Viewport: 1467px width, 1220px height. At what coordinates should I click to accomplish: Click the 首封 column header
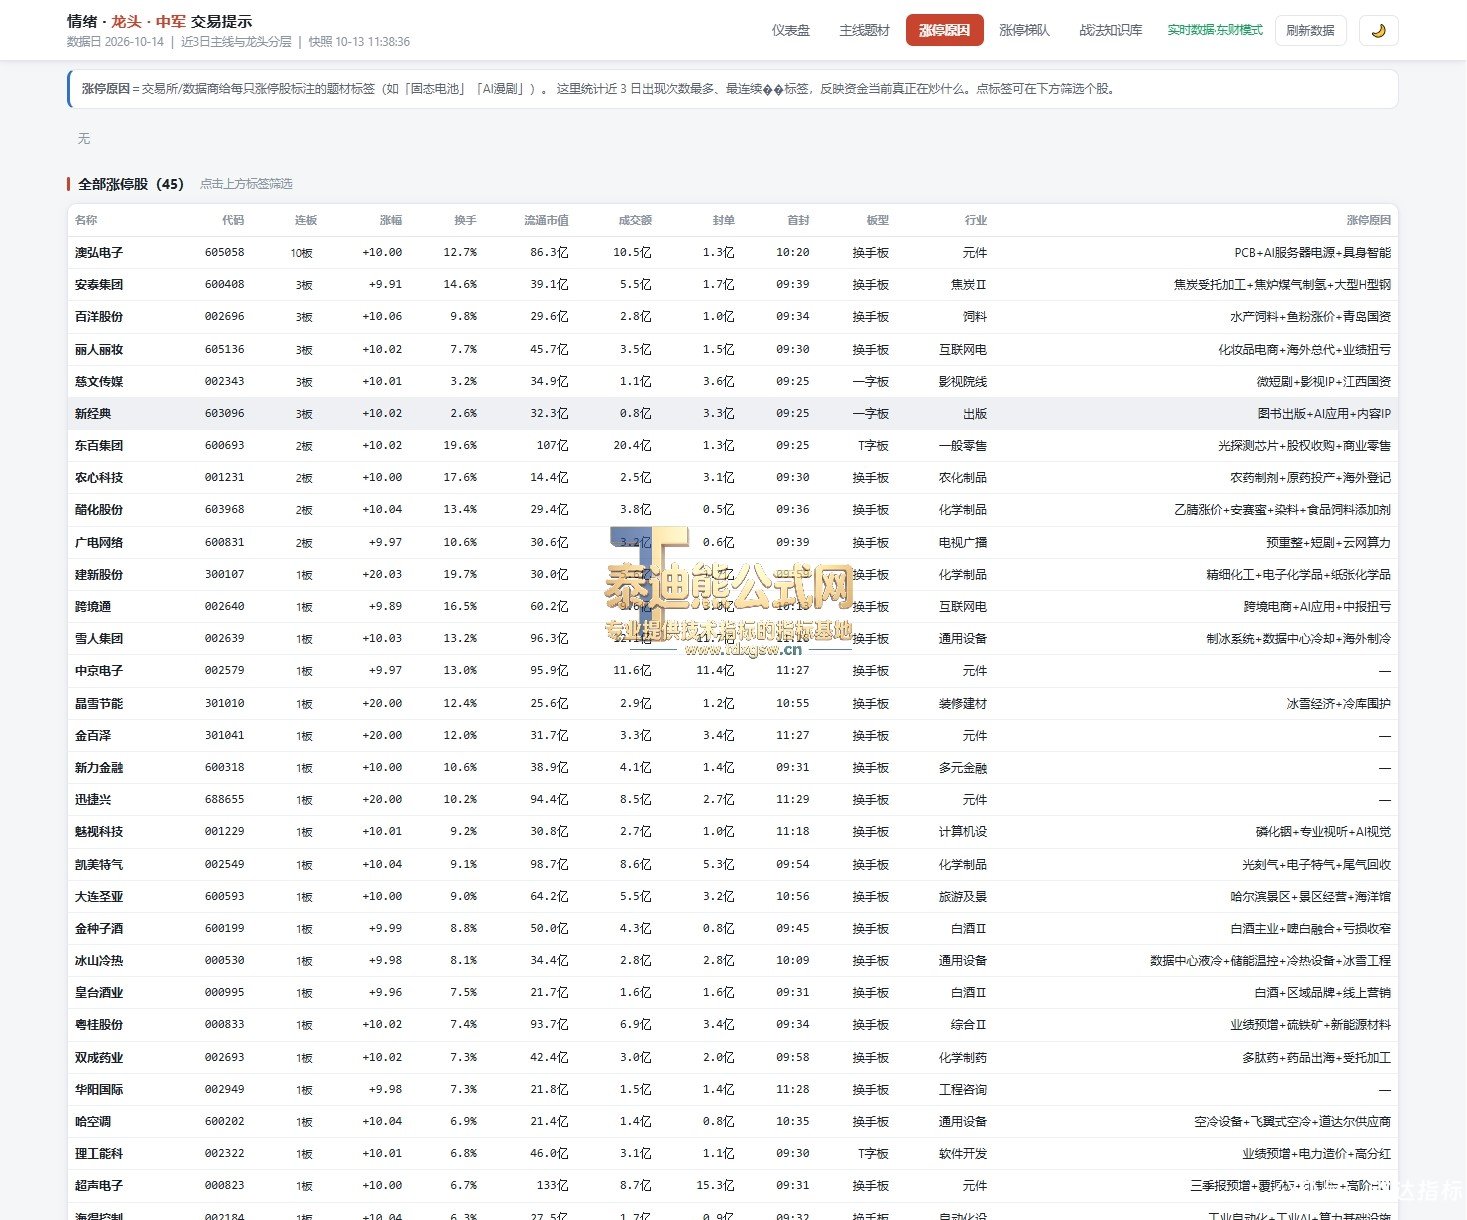coord(798,220)
